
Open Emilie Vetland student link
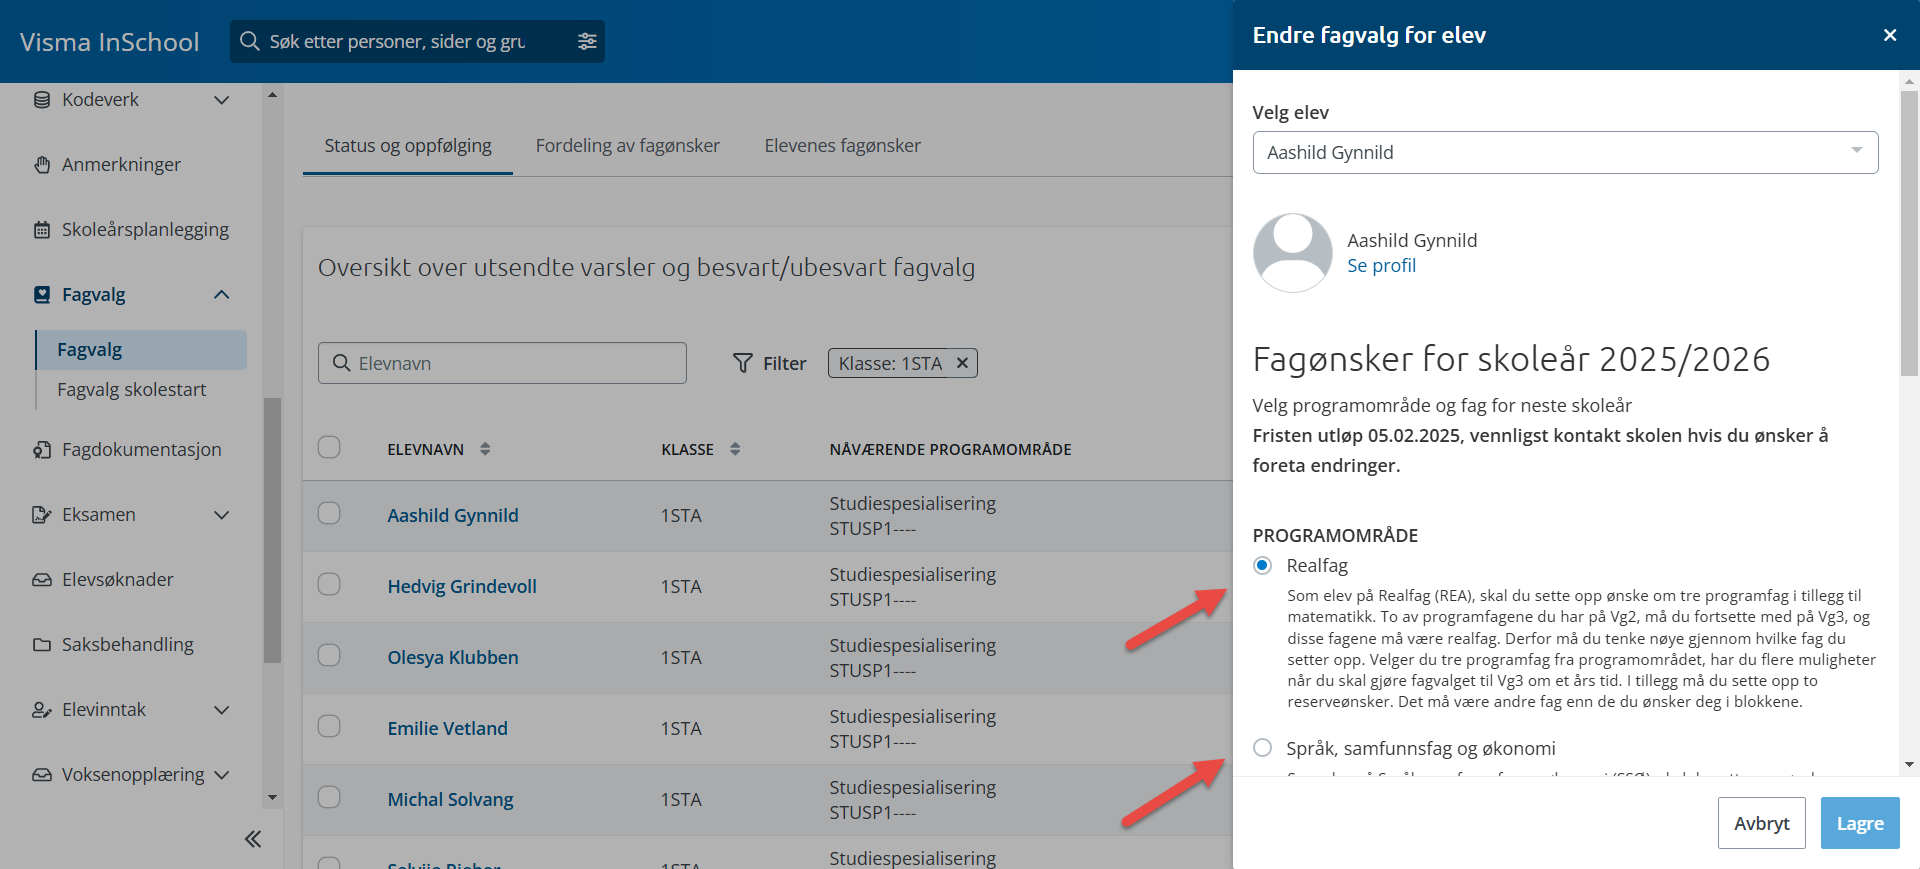(x=448, y=729)
